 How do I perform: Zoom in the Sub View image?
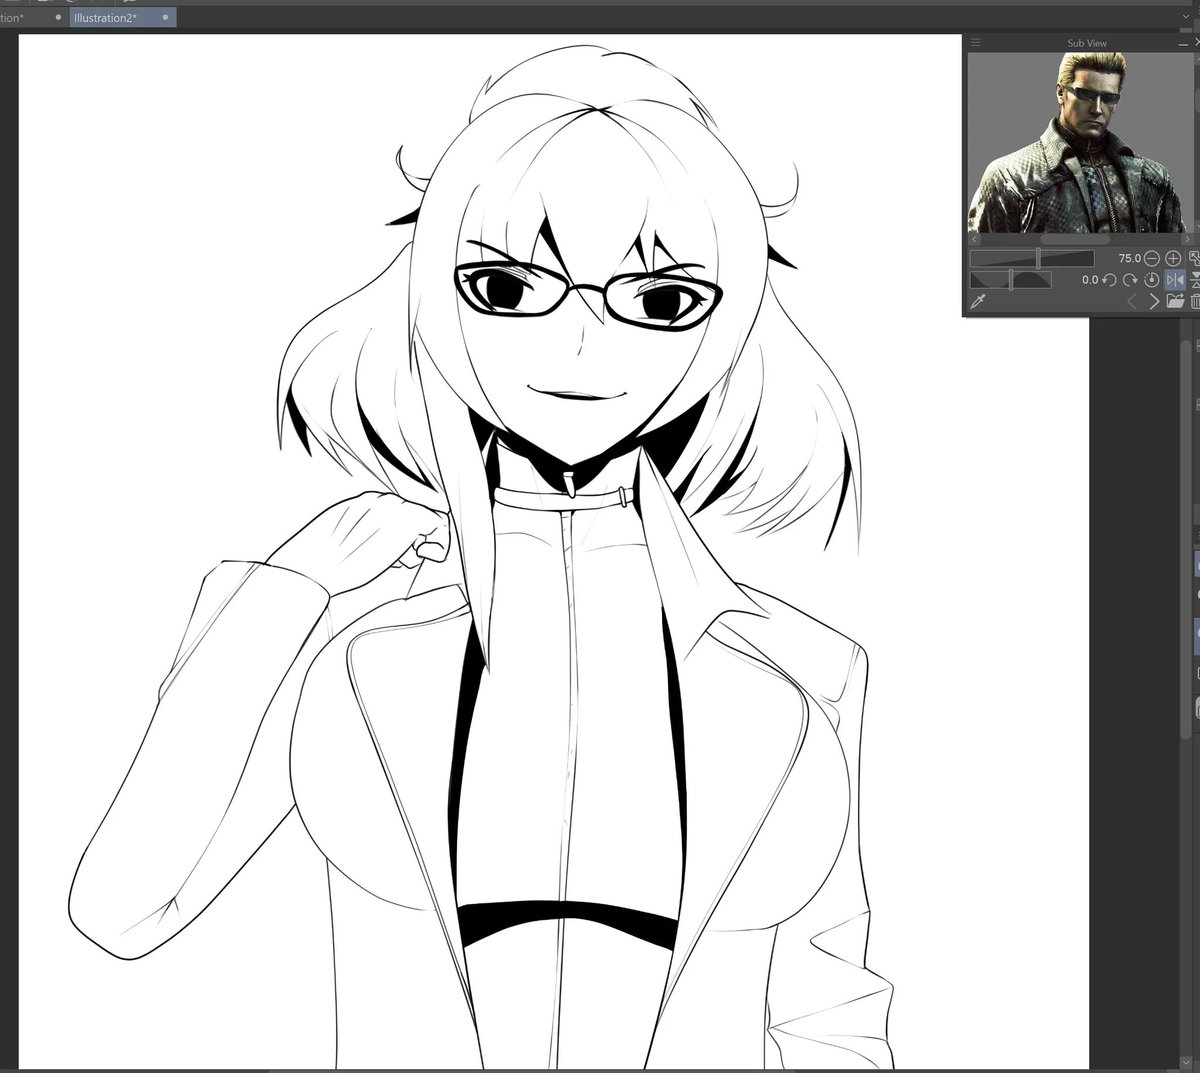(x=1173, y=258)
